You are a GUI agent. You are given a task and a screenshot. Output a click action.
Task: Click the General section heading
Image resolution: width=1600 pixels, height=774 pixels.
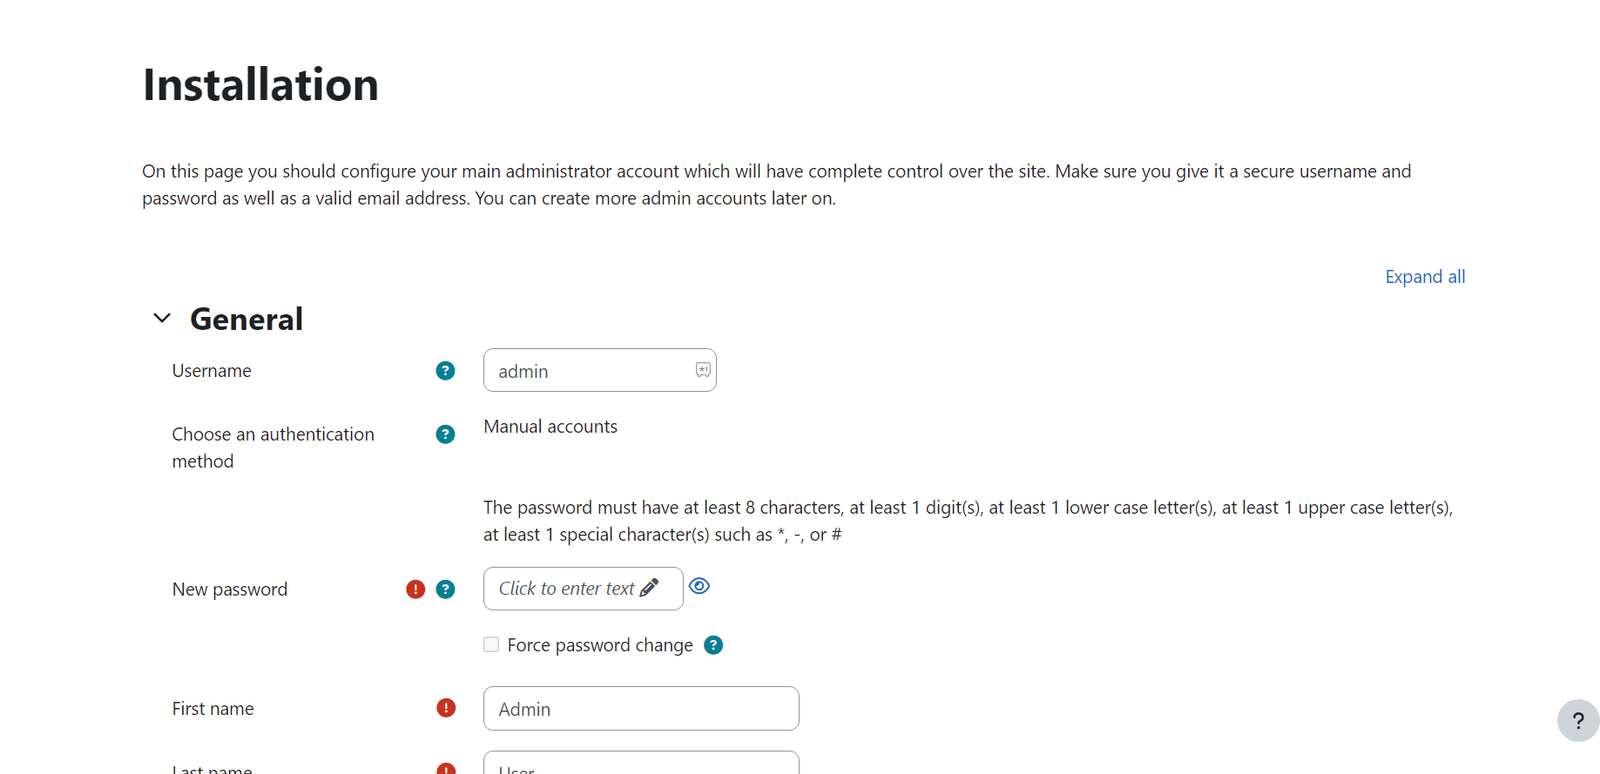pyautogui.click(x=246, y=319)
